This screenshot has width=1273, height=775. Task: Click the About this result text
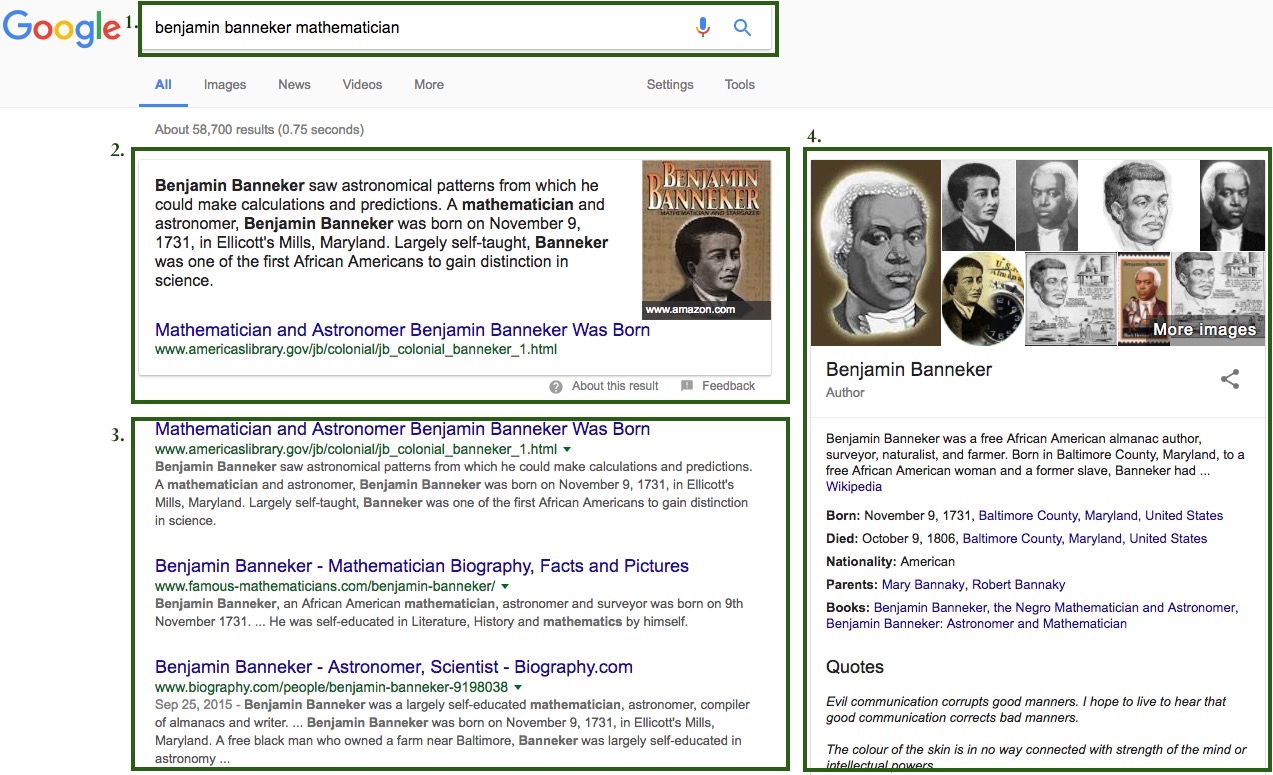(x=615, y=386)
